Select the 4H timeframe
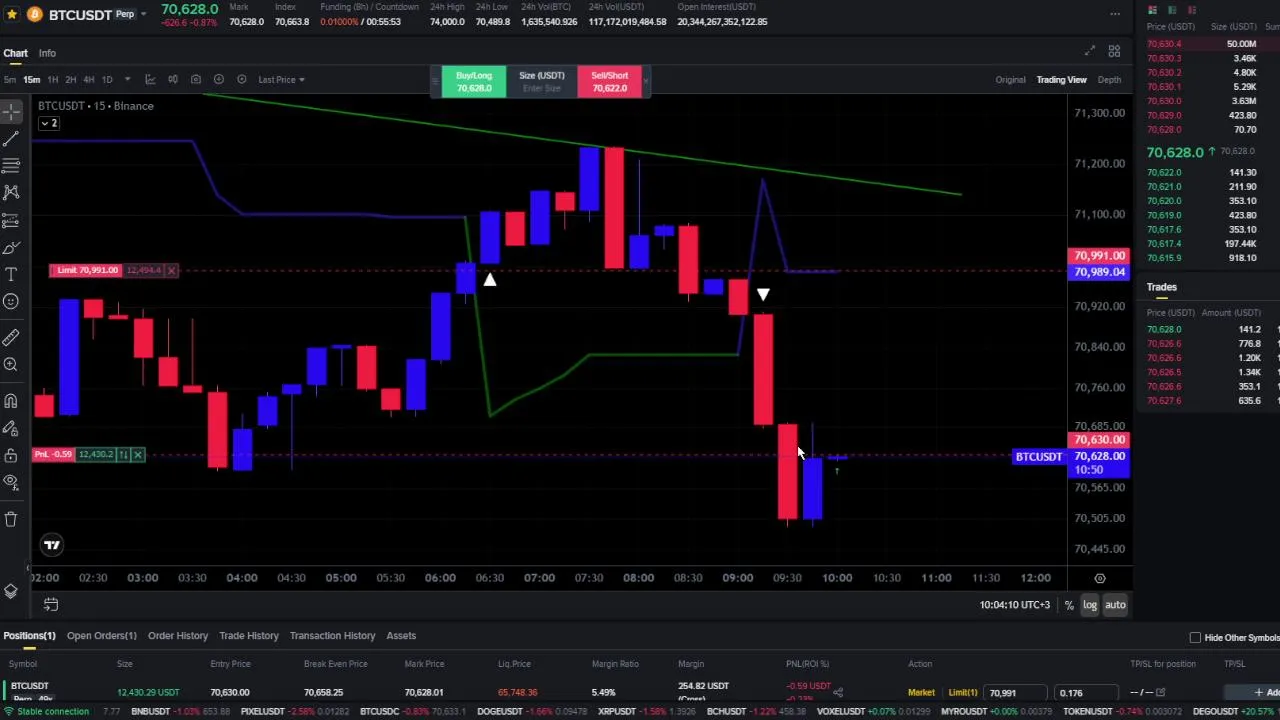The height and width of the screenshot is (720, 1280). 88,79
